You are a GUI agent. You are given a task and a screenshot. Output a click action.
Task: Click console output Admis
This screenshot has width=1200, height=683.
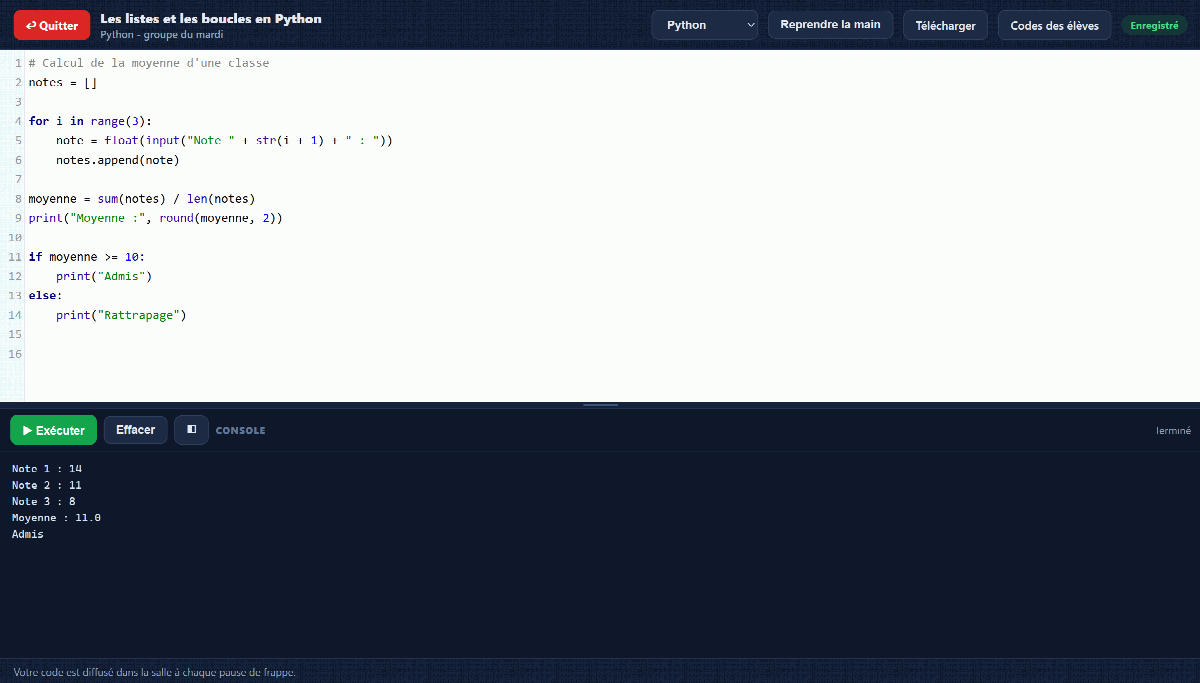pyautogui.click(x=28, y=534)
